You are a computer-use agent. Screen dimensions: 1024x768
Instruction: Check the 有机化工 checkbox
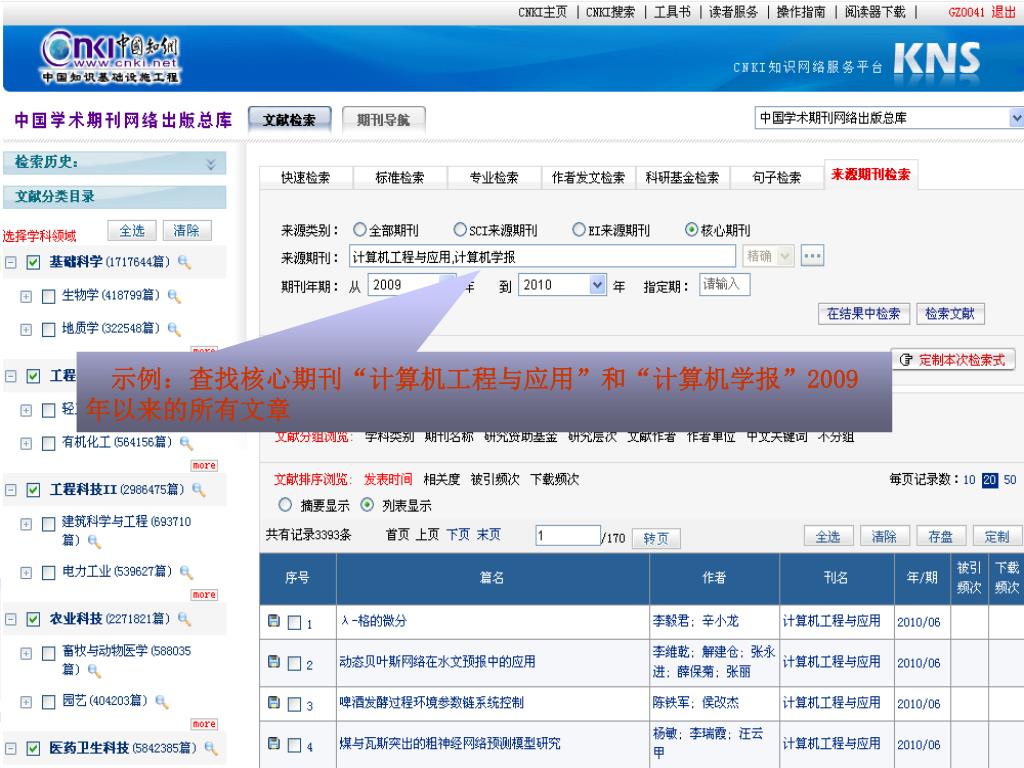coord(48,444)
